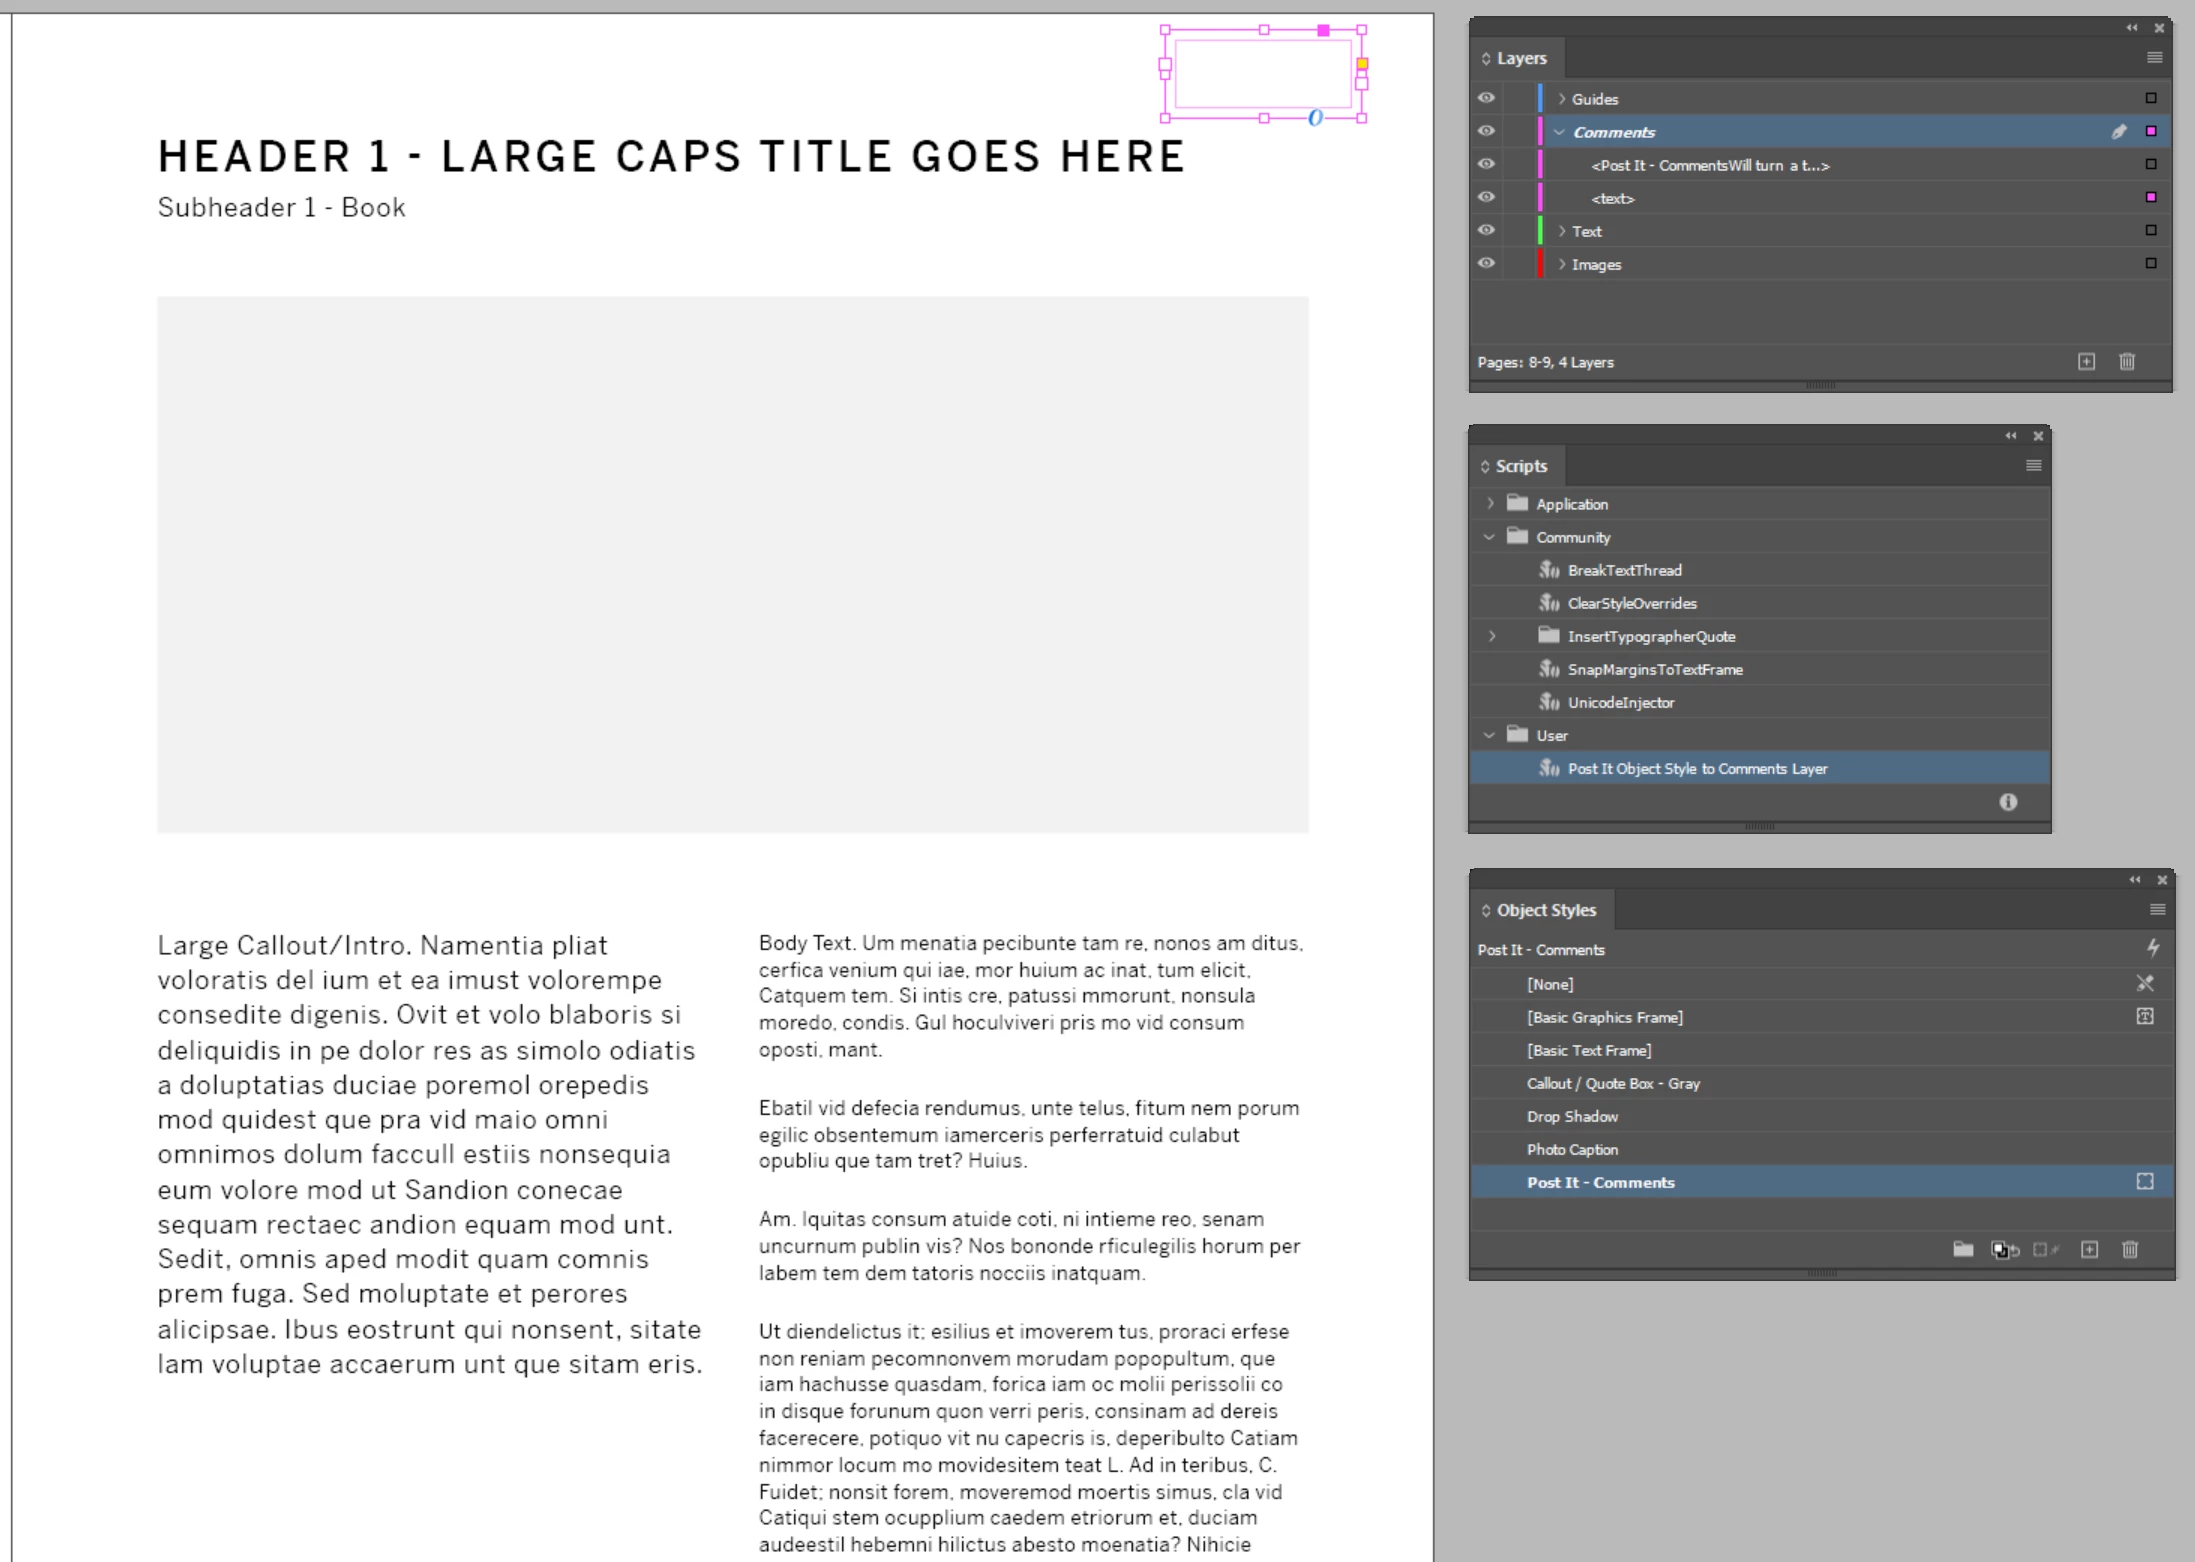Image resolution: width=2195 pixels, height=1562 pixels.
Task: Hide the Guides layer visibility eye
Action: tap(1486, 98)
